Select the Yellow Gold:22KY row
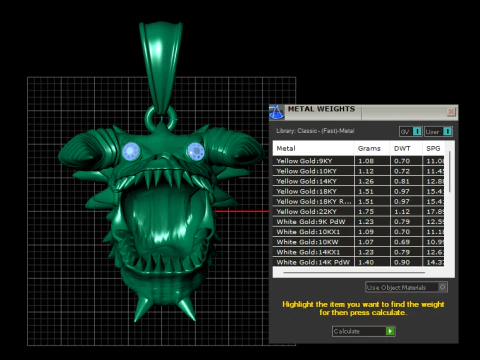 coord(358,211)
